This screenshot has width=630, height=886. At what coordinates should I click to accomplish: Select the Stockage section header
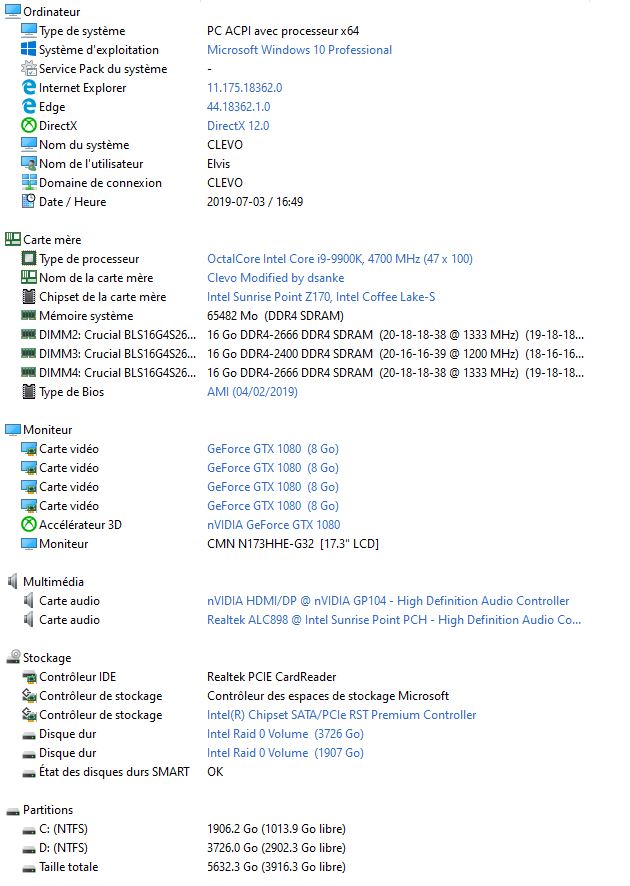(47, 657)
